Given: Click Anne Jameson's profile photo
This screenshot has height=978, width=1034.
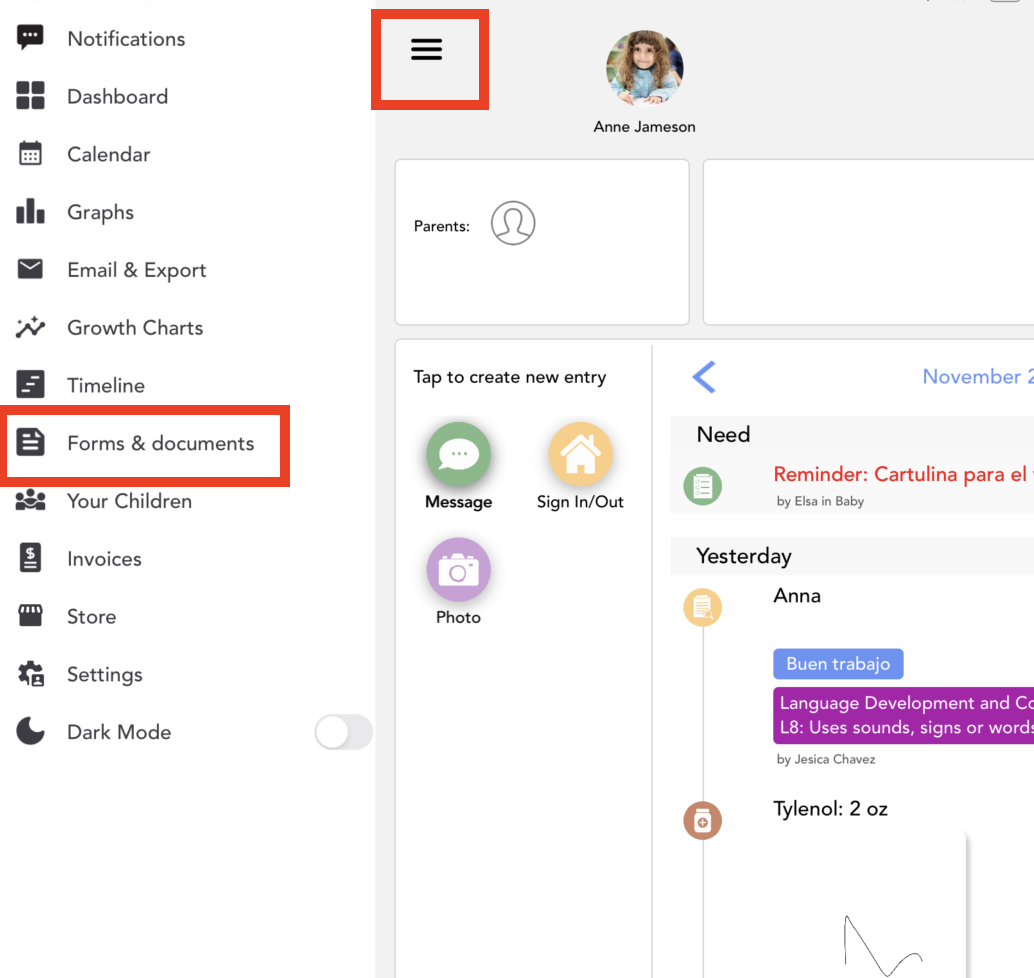Looking at the screenshot, I should [x=644, y=67].
